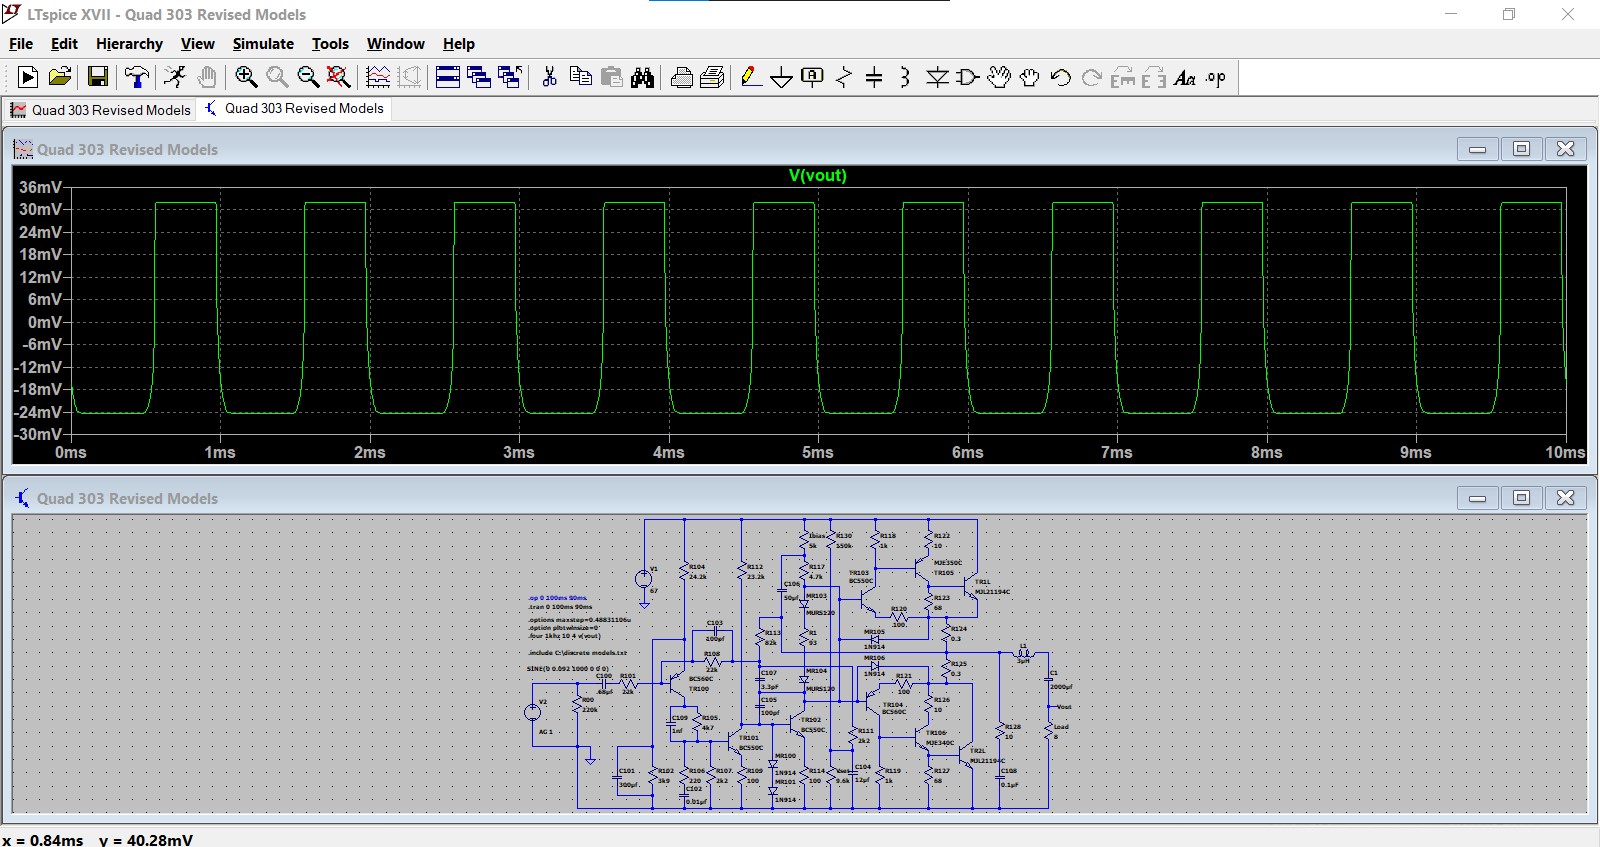Click the Cut scissors icon
Screen dimensions: 1600x847
pyautogui.click(x=549, y=77)
